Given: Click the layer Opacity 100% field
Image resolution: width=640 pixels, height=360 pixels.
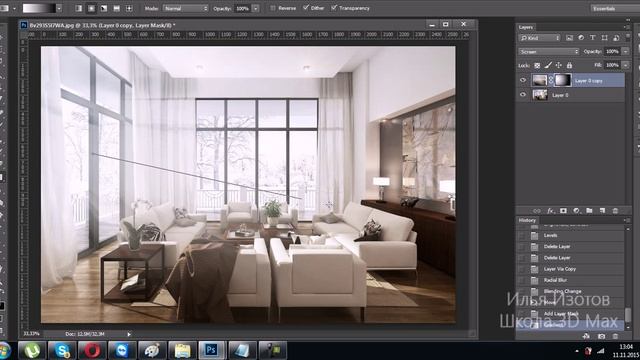Looking at the screenshot, I should [612, 51].
